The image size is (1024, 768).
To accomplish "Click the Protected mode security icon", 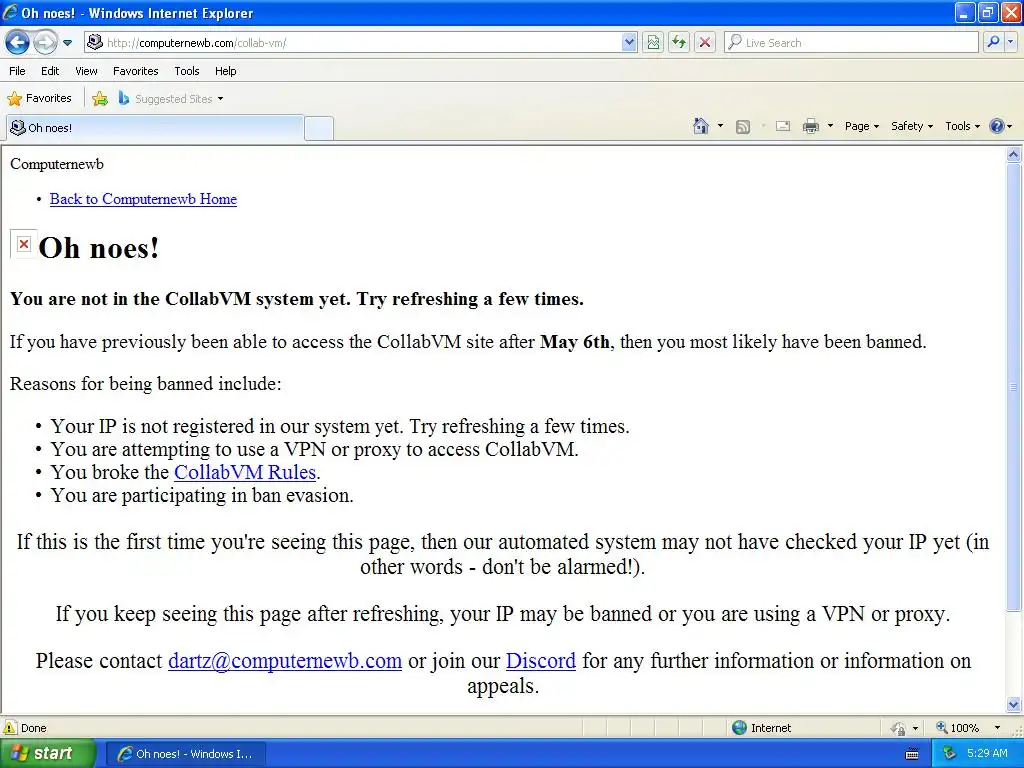I will (x=899, y=728).
